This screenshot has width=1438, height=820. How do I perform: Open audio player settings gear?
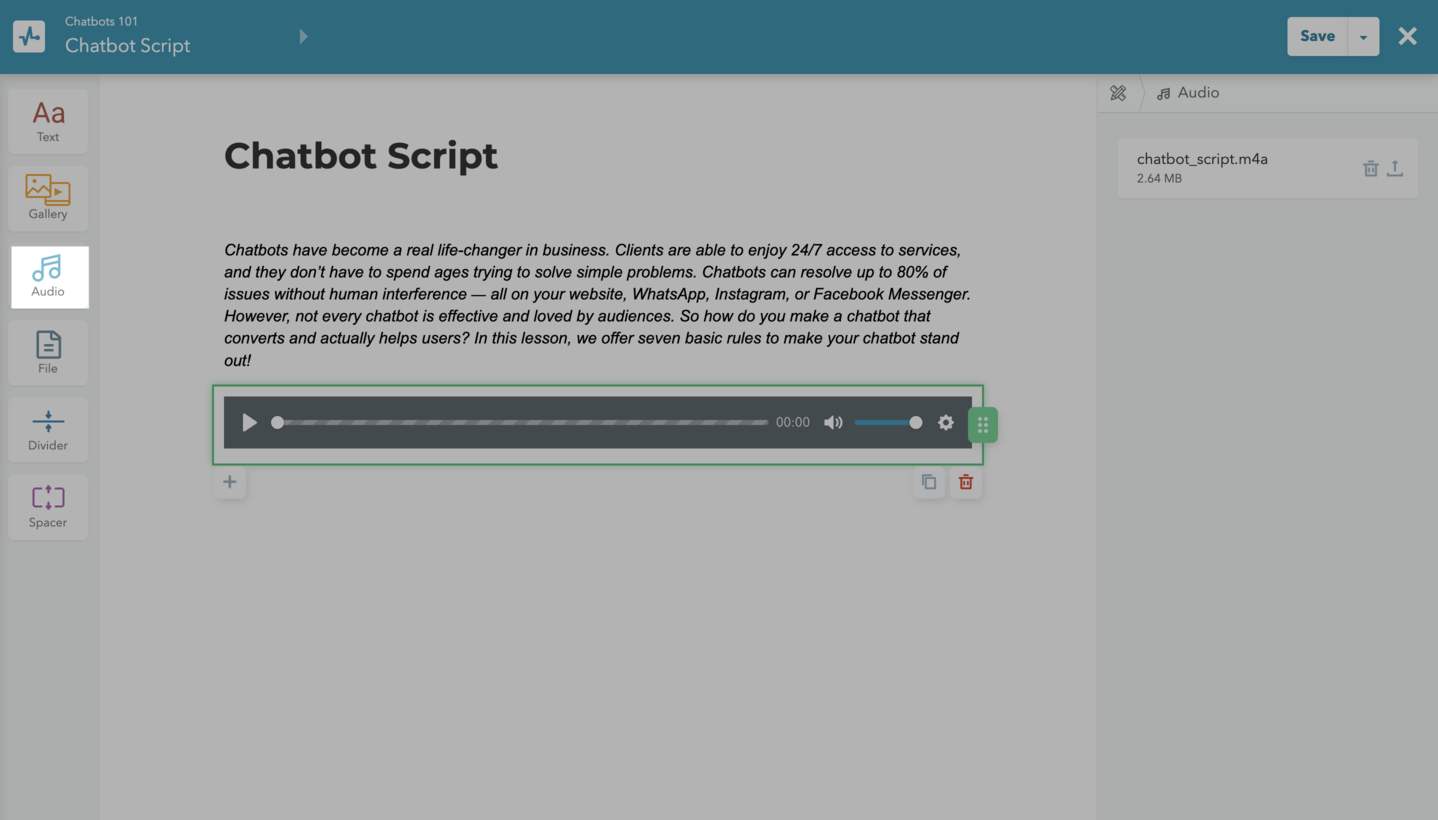click(946, 423)
